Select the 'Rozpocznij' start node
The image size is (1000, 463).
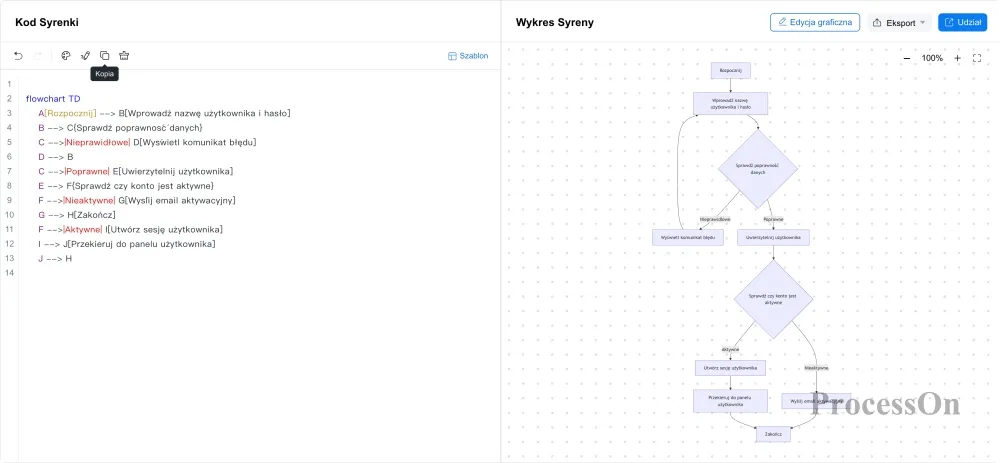coord(730,70)
